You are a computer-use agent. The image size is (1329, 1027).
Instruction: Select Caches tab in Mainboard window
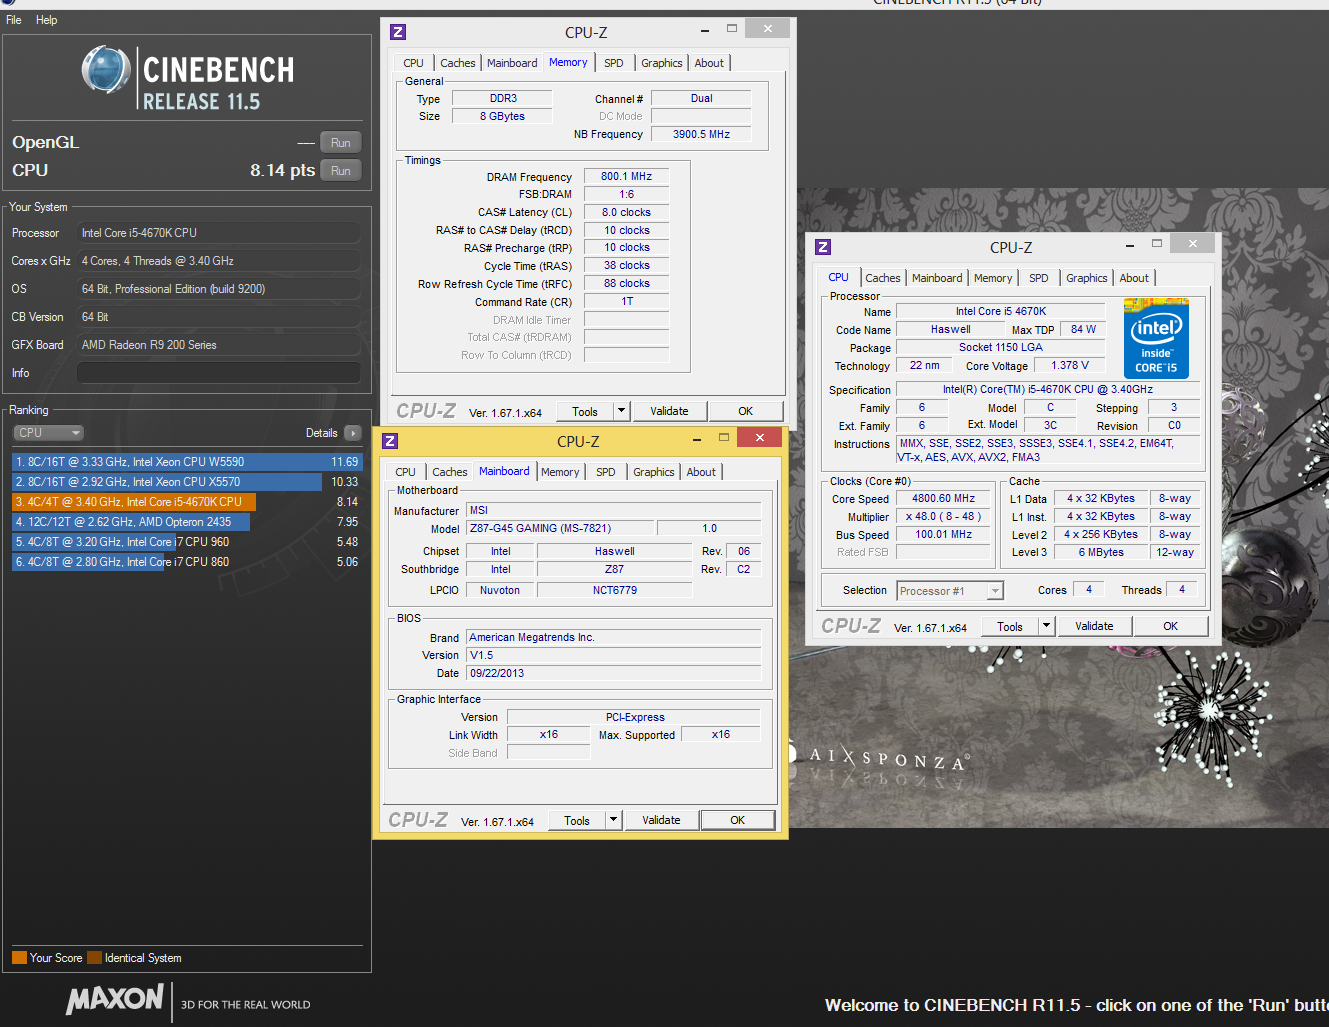(450, 472)
